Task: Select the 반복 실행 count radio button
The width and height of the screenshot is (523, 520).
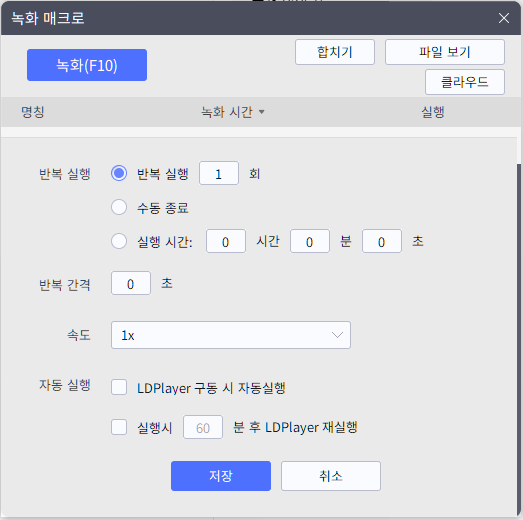Action: [119, 173]
